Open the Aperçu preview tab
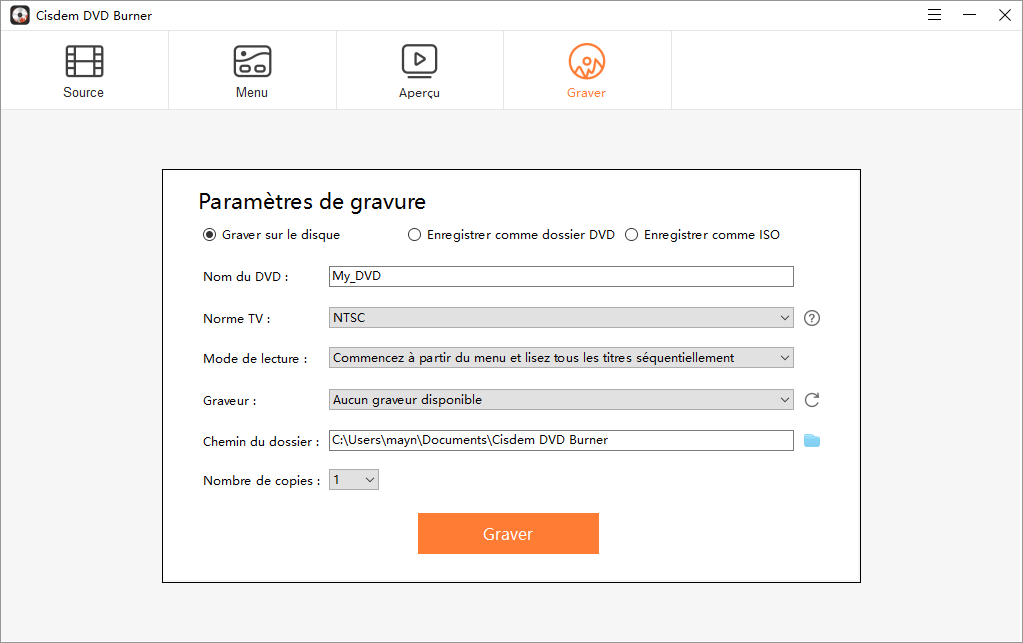Screen dimensions: 1023x643 (420, 70)
